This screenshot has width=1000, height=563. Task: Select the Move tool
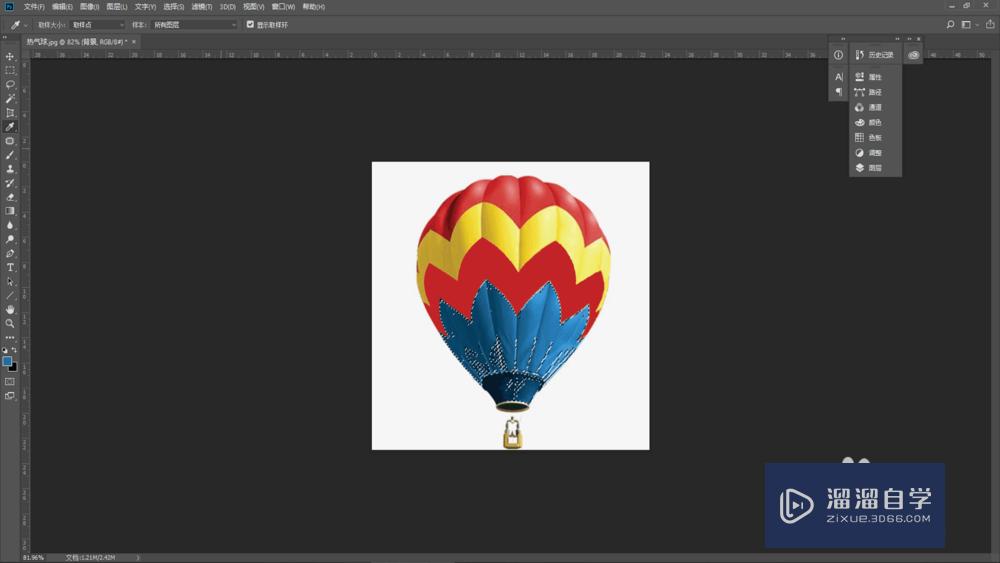10,57
